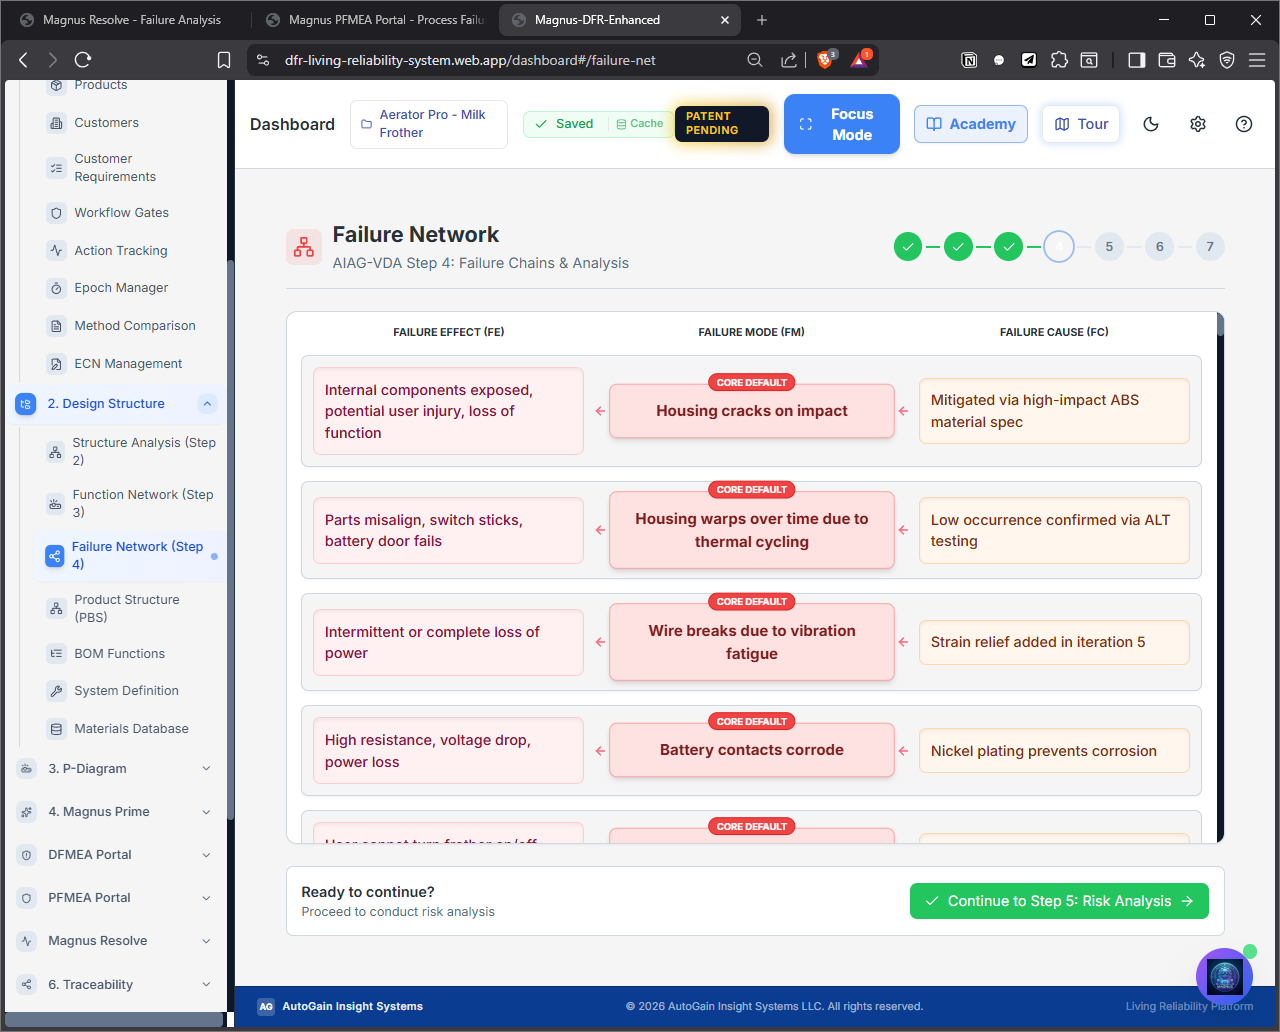Switch to Magnus PFMEA Portal tab
This screenshot has height=1032, width=1280.
pos(375,20)
